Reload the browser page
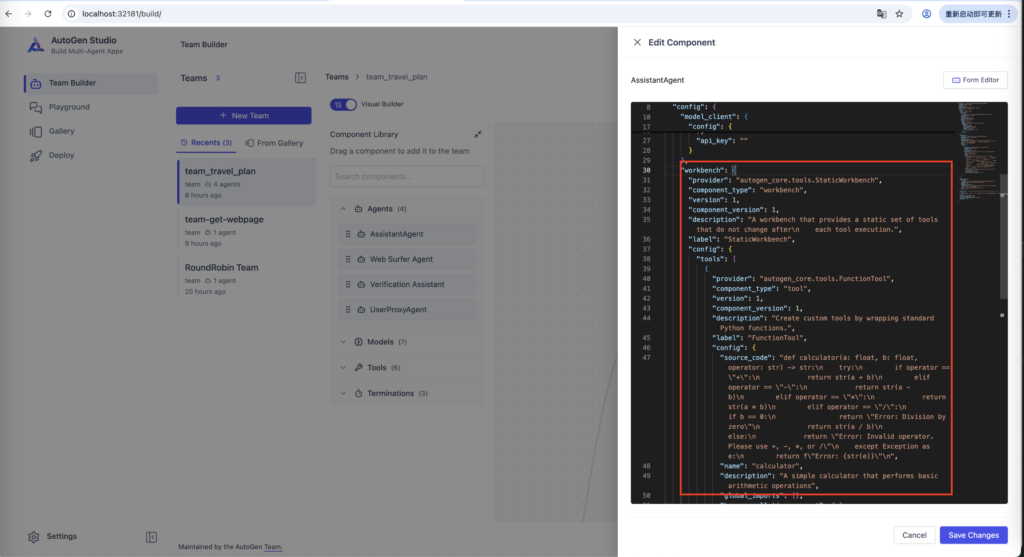Viewport: 1024px width, 557px height. [48, 14]
